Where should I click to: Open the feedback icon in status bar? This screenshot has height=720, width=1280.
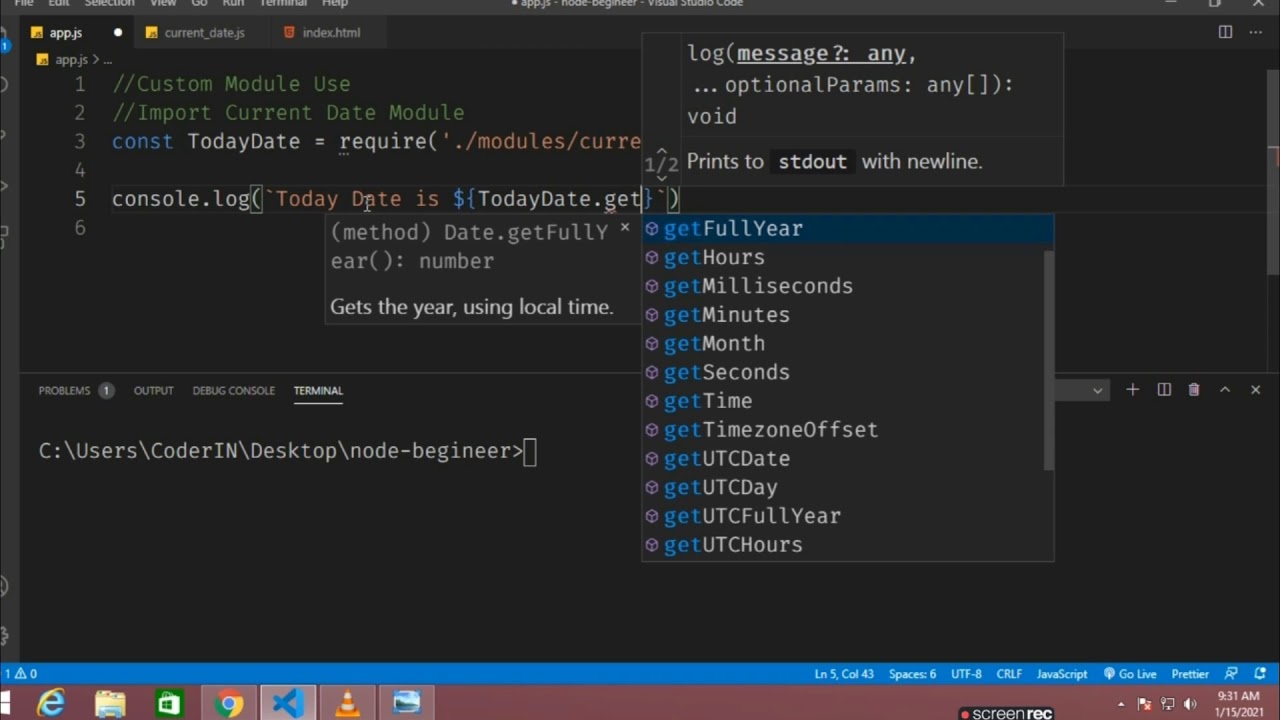[x=1231, y=674]
